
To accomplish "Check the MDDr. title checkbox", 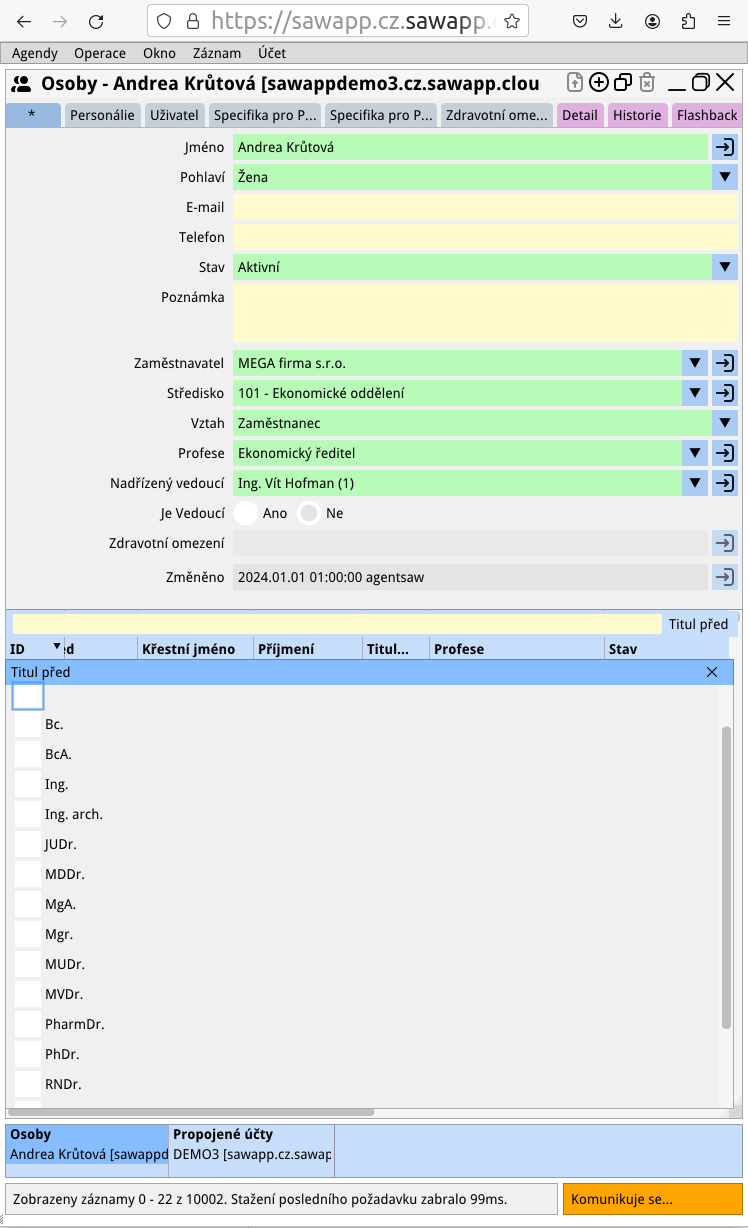I will click(28, 874).
